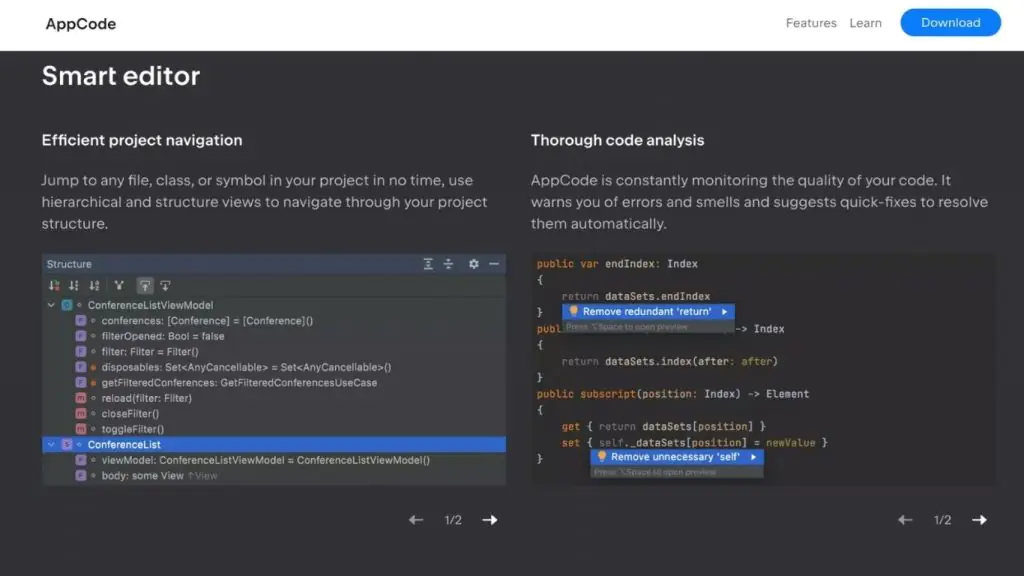The height and width of the screenshot is (576, 1024).
Task: Open submenu arrow on Remove redundant 'return' popup
Action: click(x=725, y=311)
